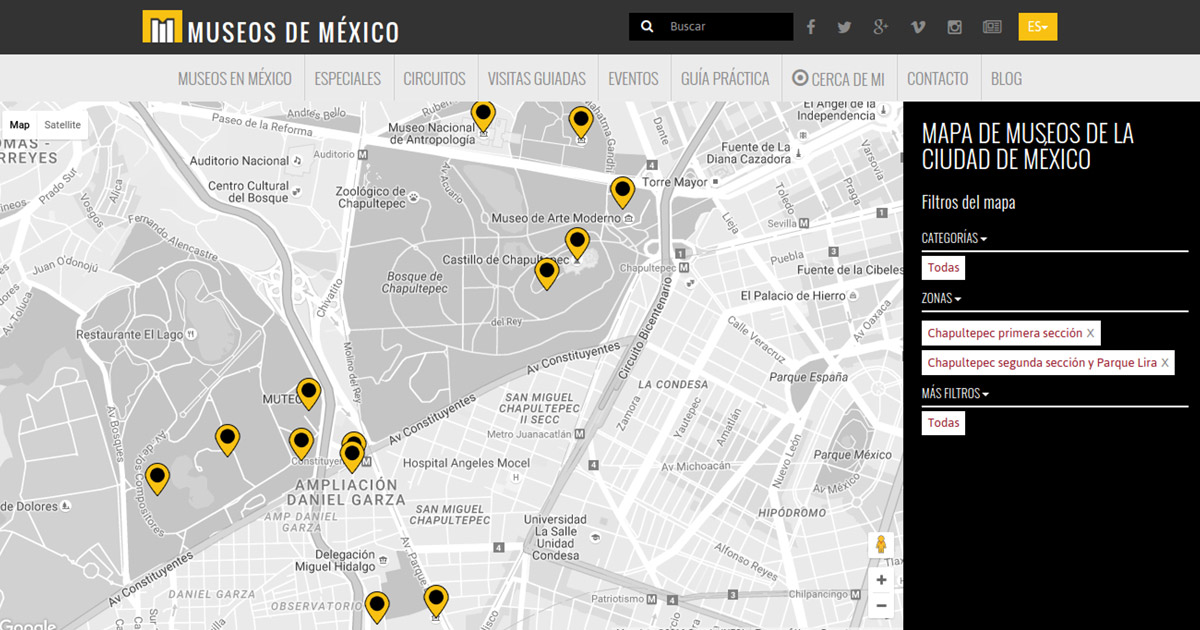Zoom in the map with plus button
The width and height of the screenshot is (1200, 630).
tap(881, 580)
